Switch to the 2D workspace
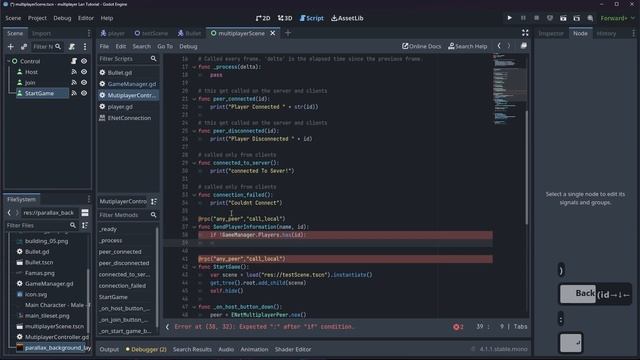This screenshot has height=360, width=640. pyautogui.click(x=263, y=18)
